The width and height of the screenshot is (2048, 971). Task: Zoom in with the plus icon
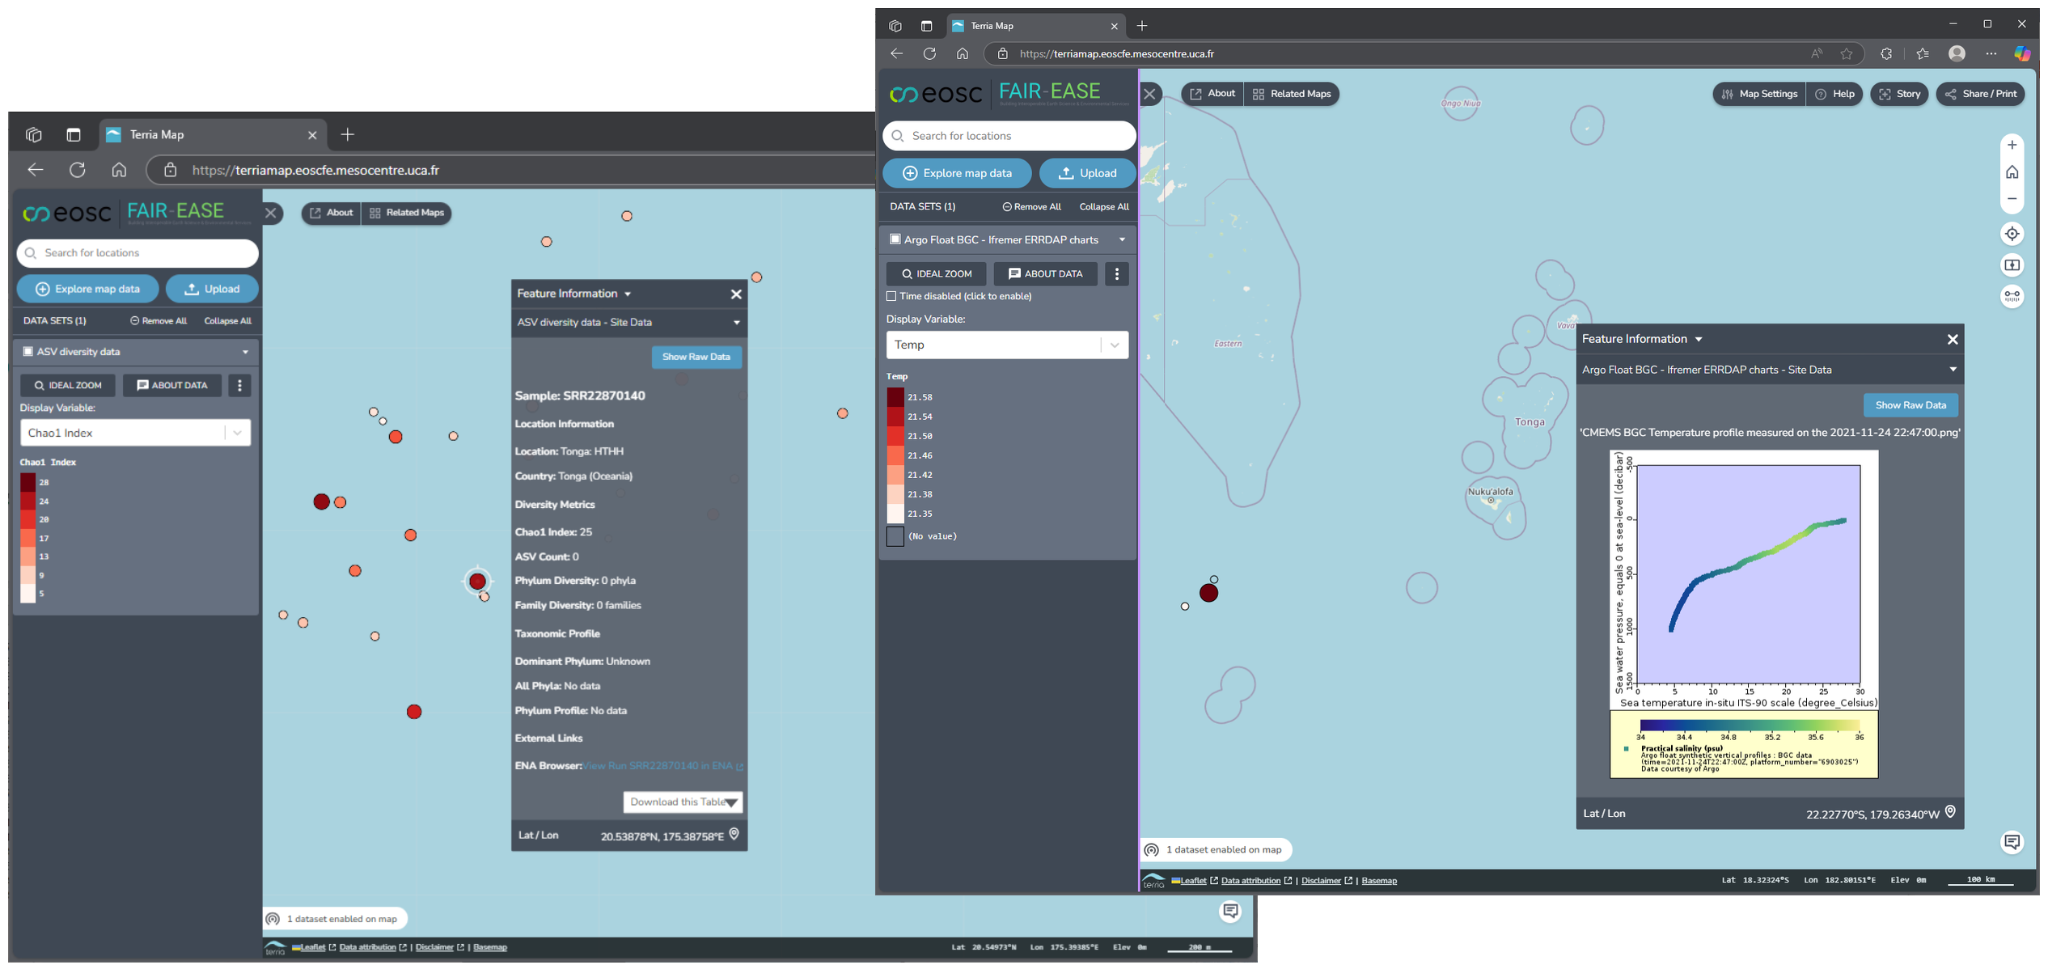tap(2012, 144)
